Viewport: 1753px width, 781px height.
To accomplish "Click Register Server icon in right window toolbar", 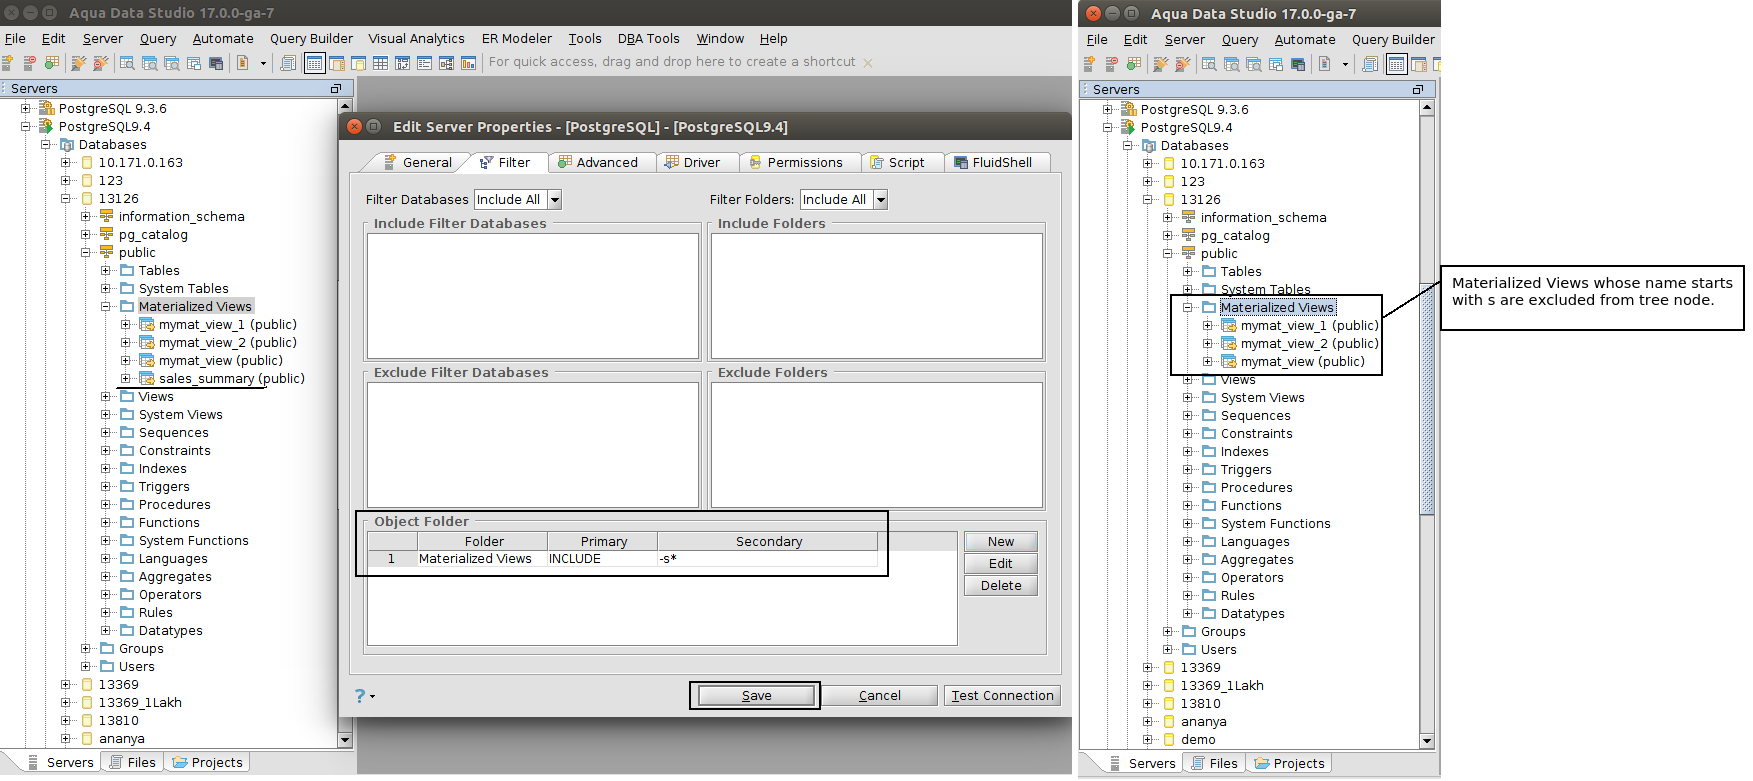I will (1090, 64).
